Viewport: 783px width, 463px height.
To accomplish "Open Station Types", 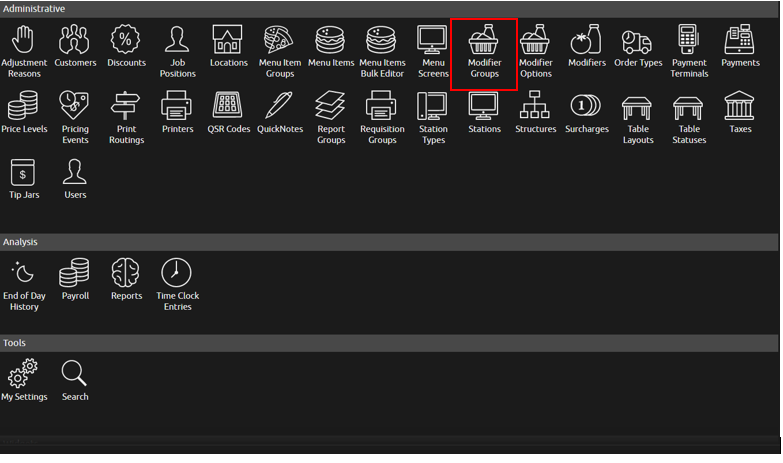I will click(433, 118).
